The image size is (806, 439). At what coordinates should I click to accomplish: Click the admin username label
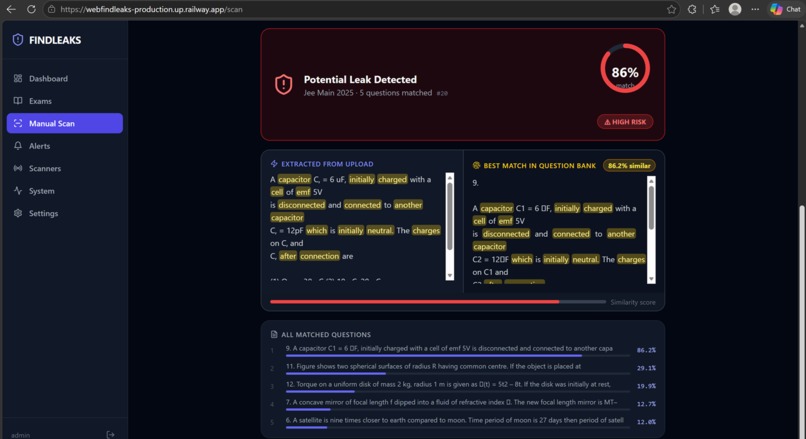[21, 435]
